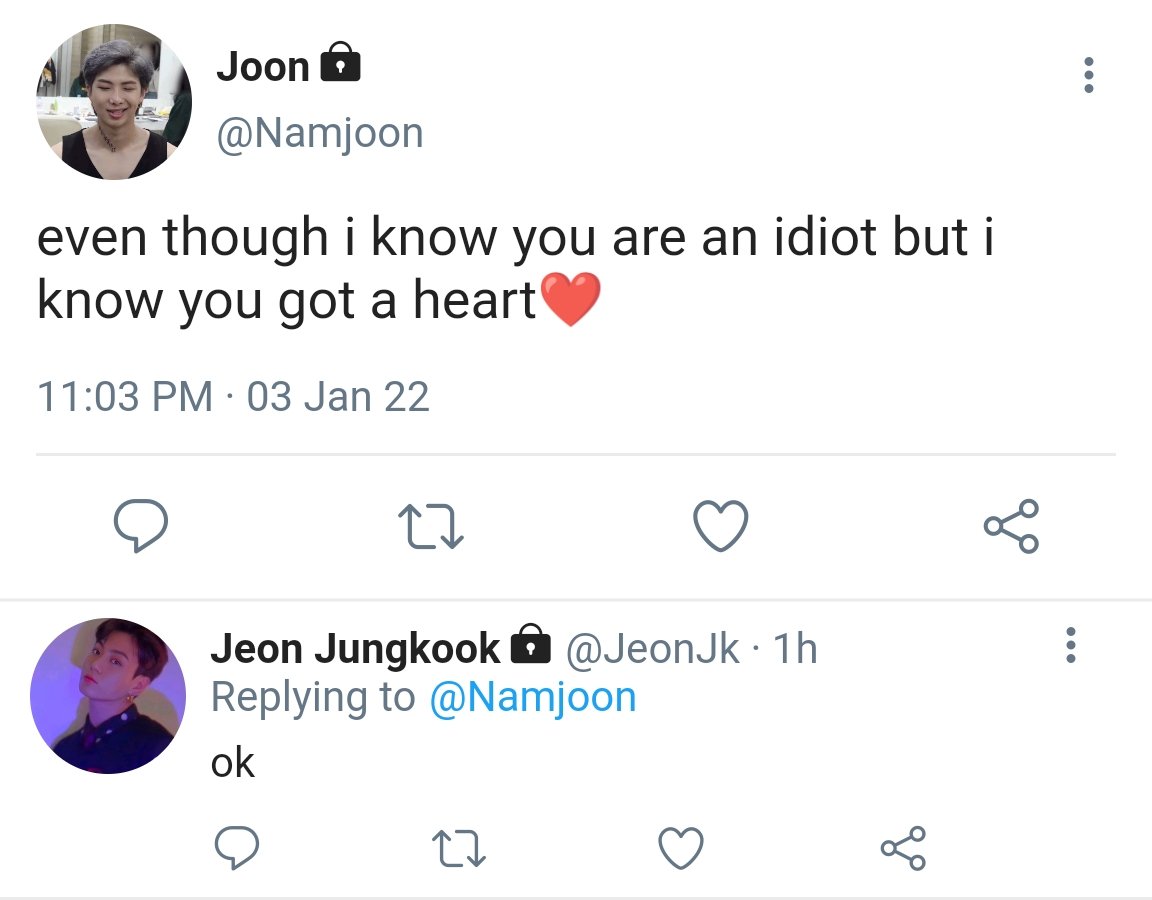The image size is (1152, 900).
Task: Share Jeon Jungkook's reply tweet
Action: (x=904, y=849)
